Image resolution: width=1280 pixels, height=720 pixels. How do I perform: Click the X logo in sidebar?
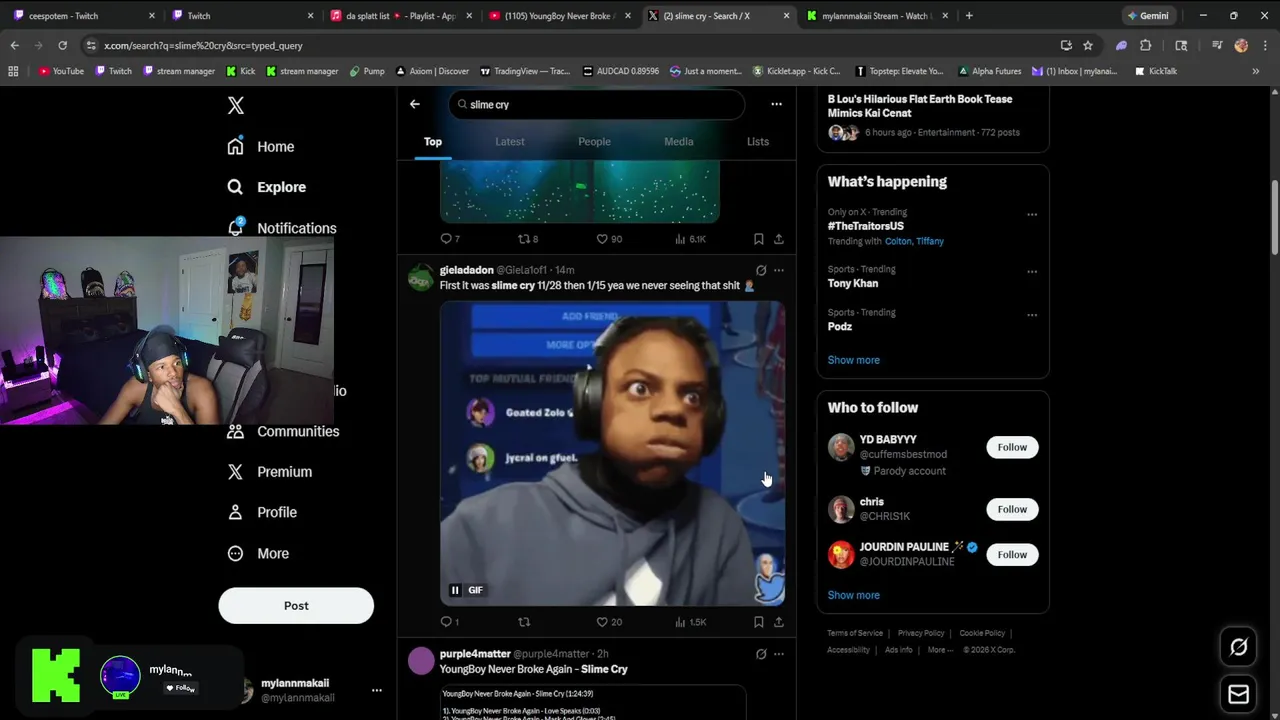[x=235, y=105]
